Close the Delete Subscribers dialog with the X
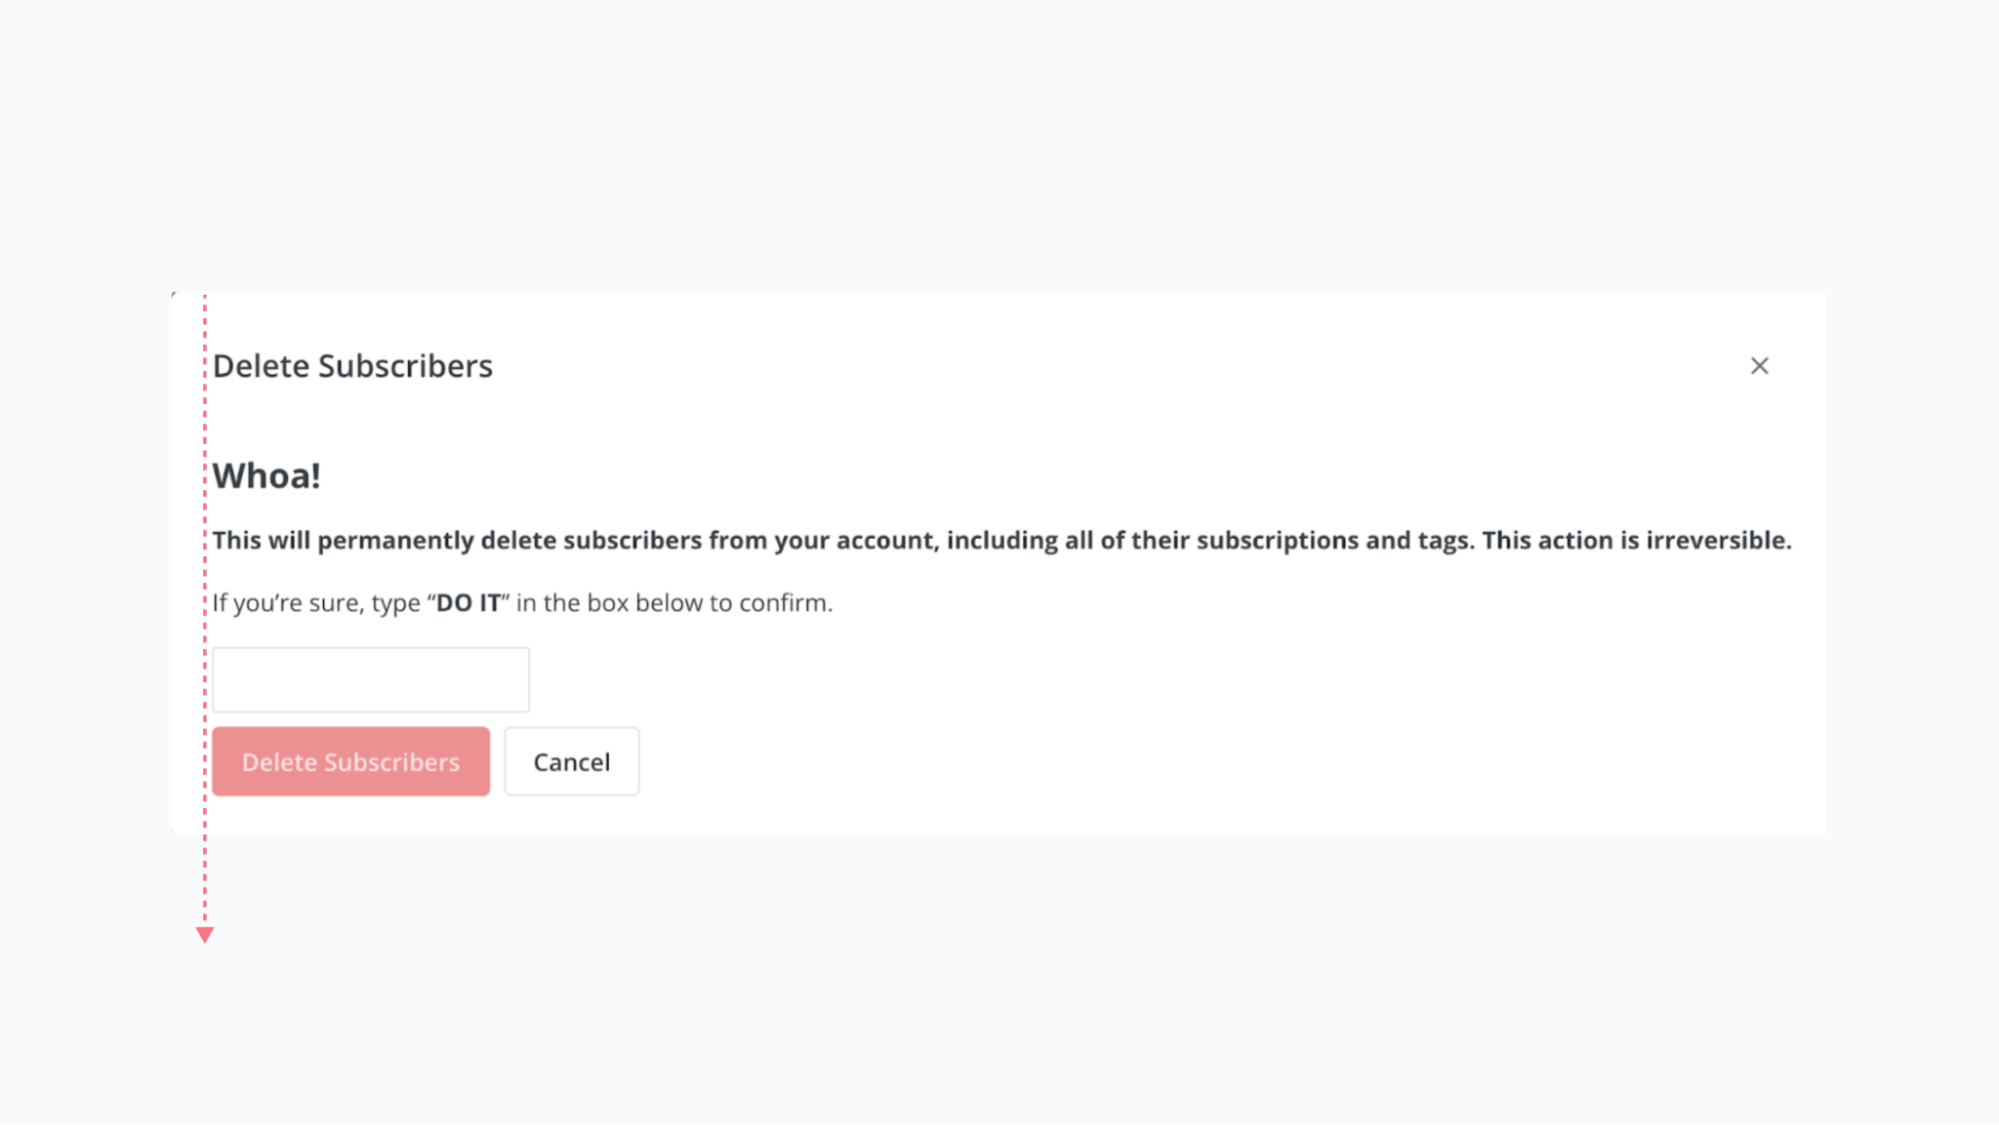1999x1125 pixels. pos(1760,366)
